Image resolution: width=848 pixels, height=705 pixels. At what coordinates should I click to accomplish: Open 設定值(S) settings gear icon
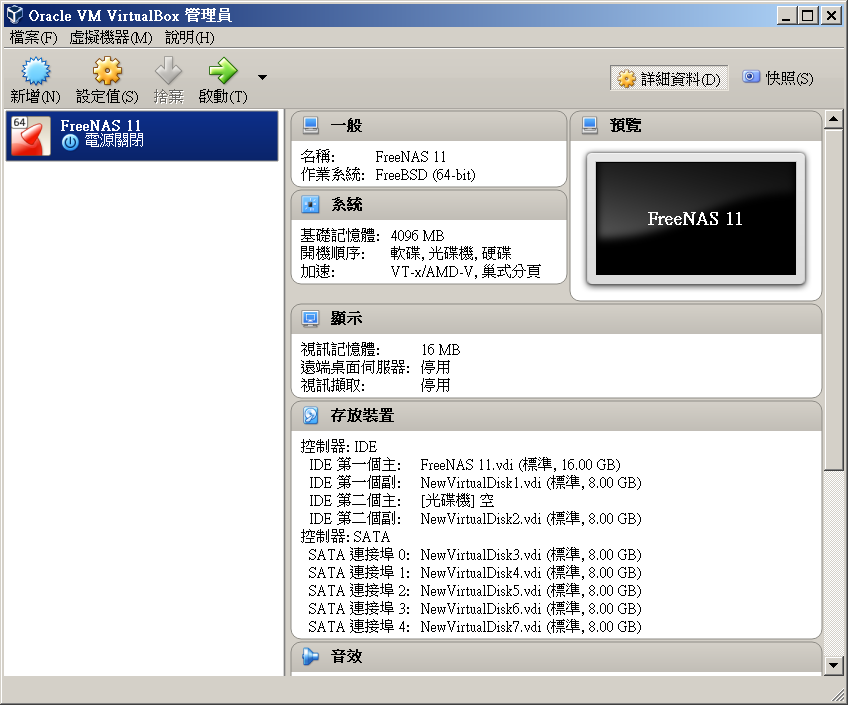107,71
